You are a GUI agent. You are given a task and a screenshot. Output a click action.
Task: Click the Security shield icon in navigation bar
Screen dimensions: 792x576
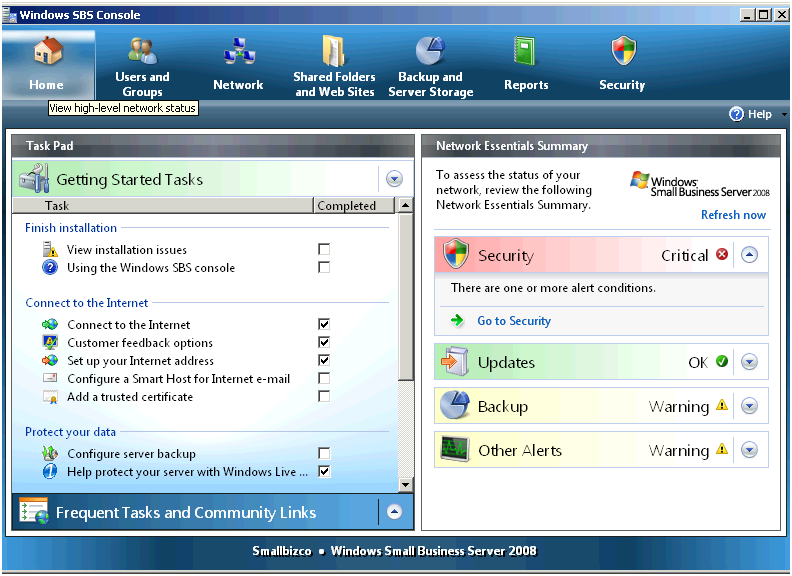tap(624, 51)
